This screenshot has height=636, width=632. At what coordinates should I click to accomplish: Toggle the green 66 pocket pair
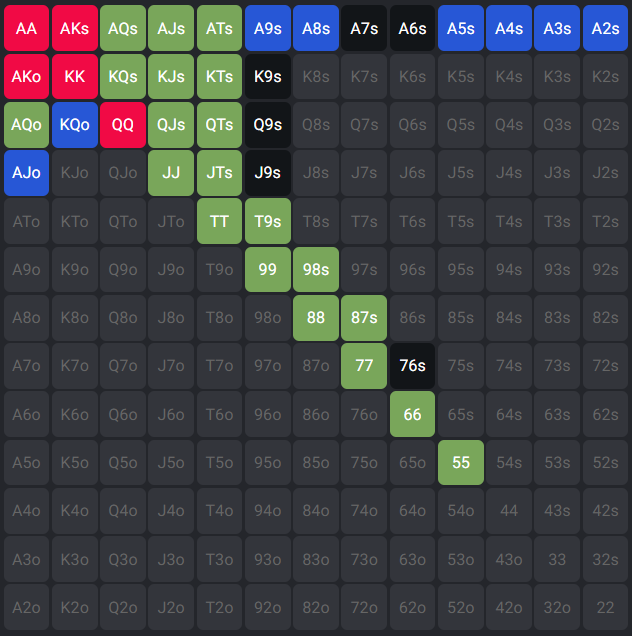412,413
